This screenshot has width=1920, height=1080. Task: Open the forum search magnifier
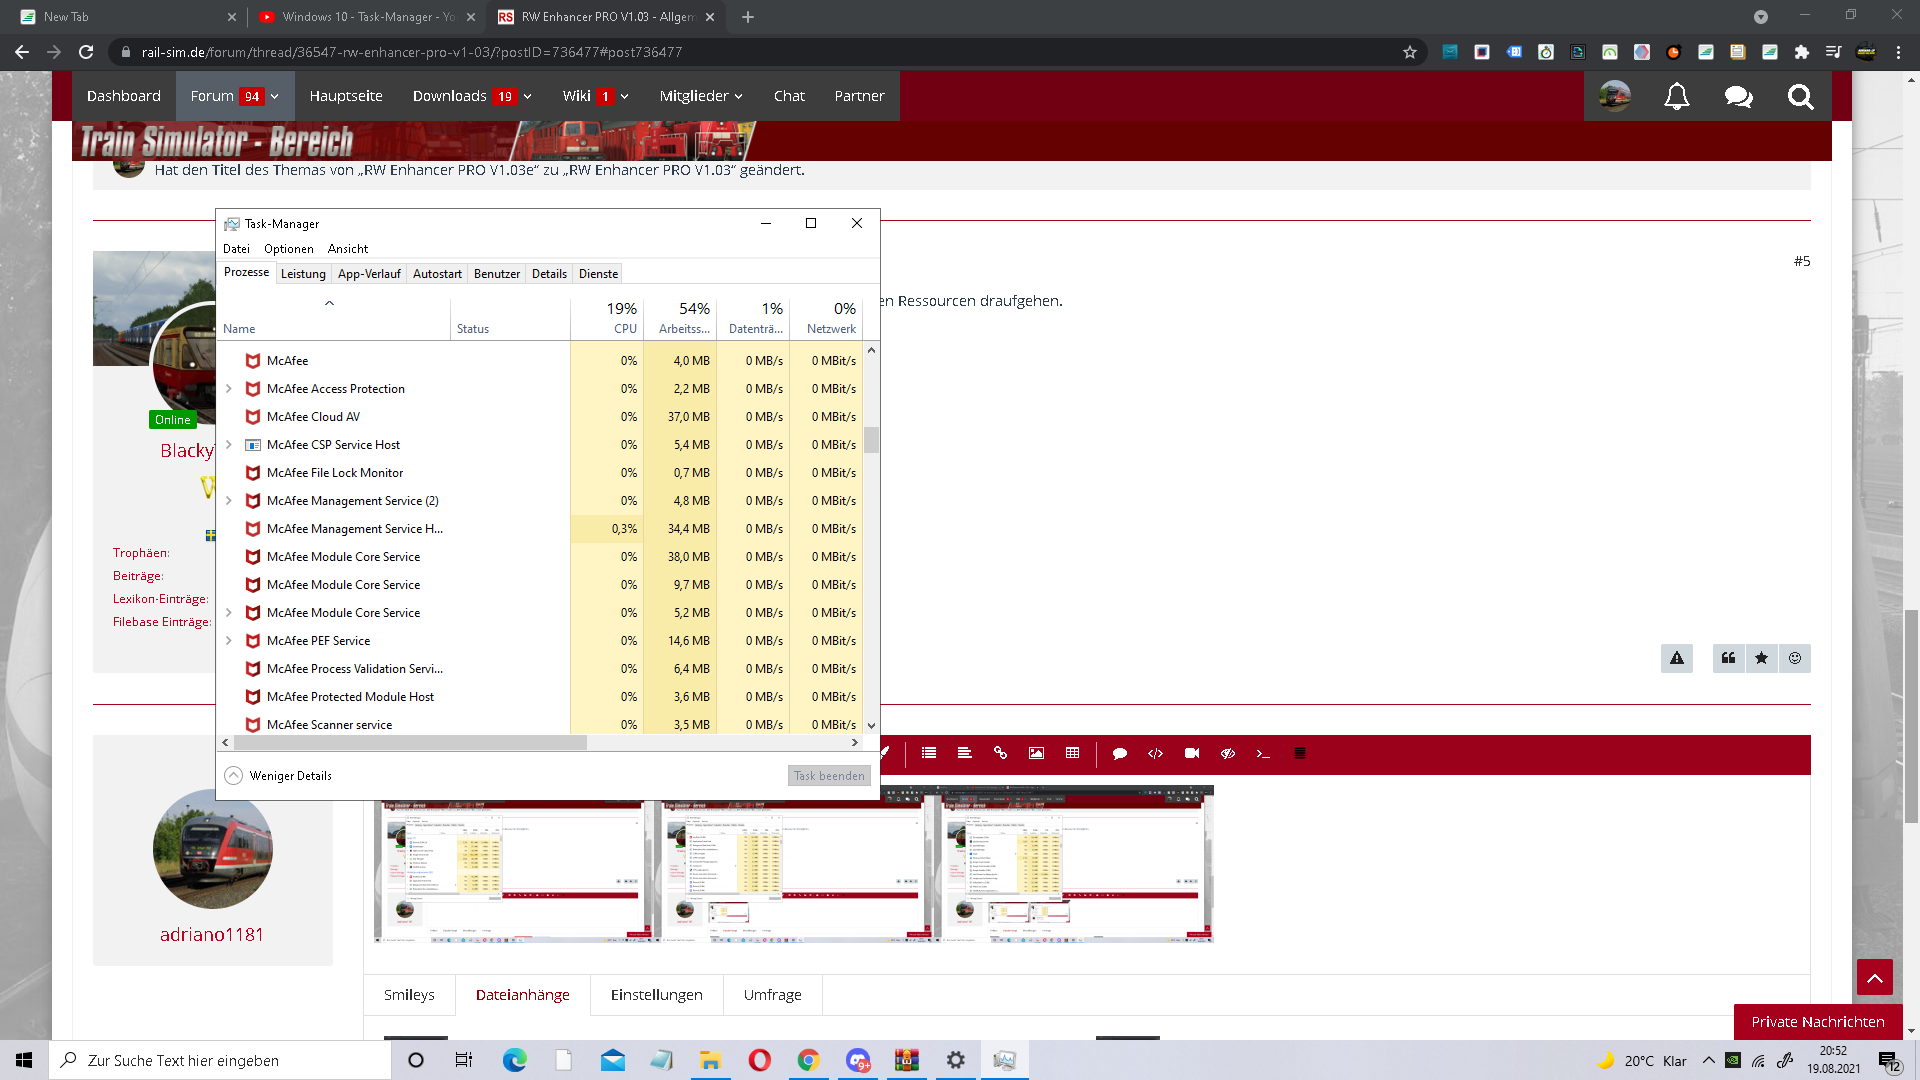[x=1800, y=96]
